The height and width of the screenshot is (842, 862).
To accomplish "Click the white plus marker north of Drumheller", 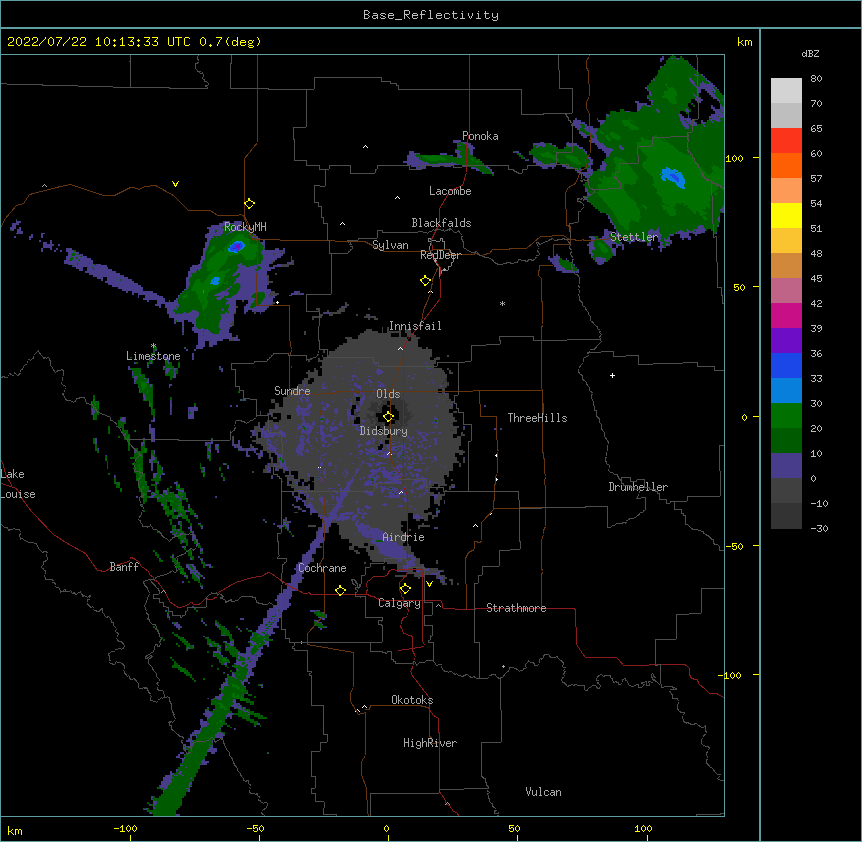I will (612, 375).
